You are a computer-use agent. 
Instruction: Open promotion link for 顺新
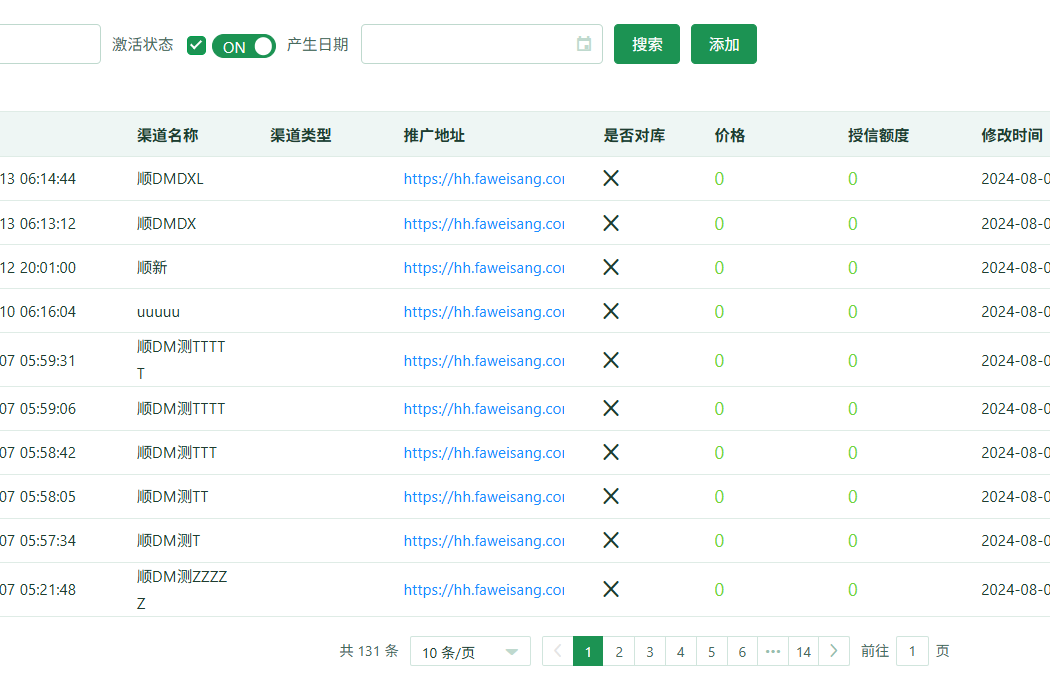(484, 268)
